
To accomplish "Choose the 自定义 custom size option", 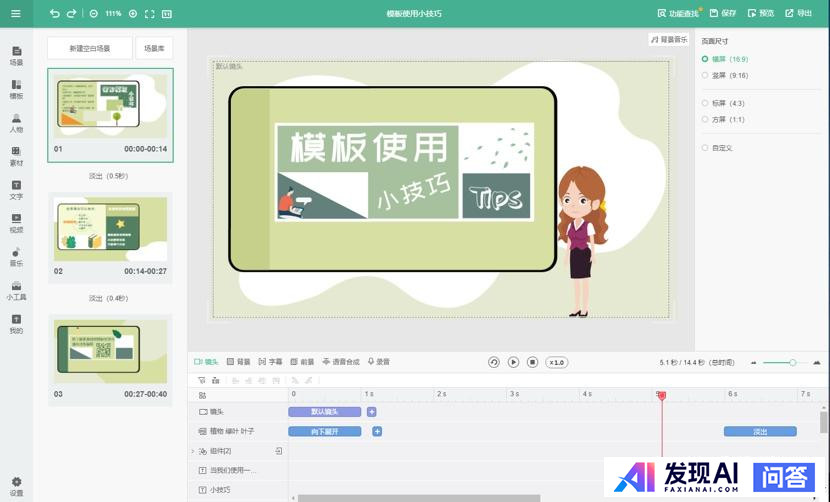I will click(x=705, y=148).
